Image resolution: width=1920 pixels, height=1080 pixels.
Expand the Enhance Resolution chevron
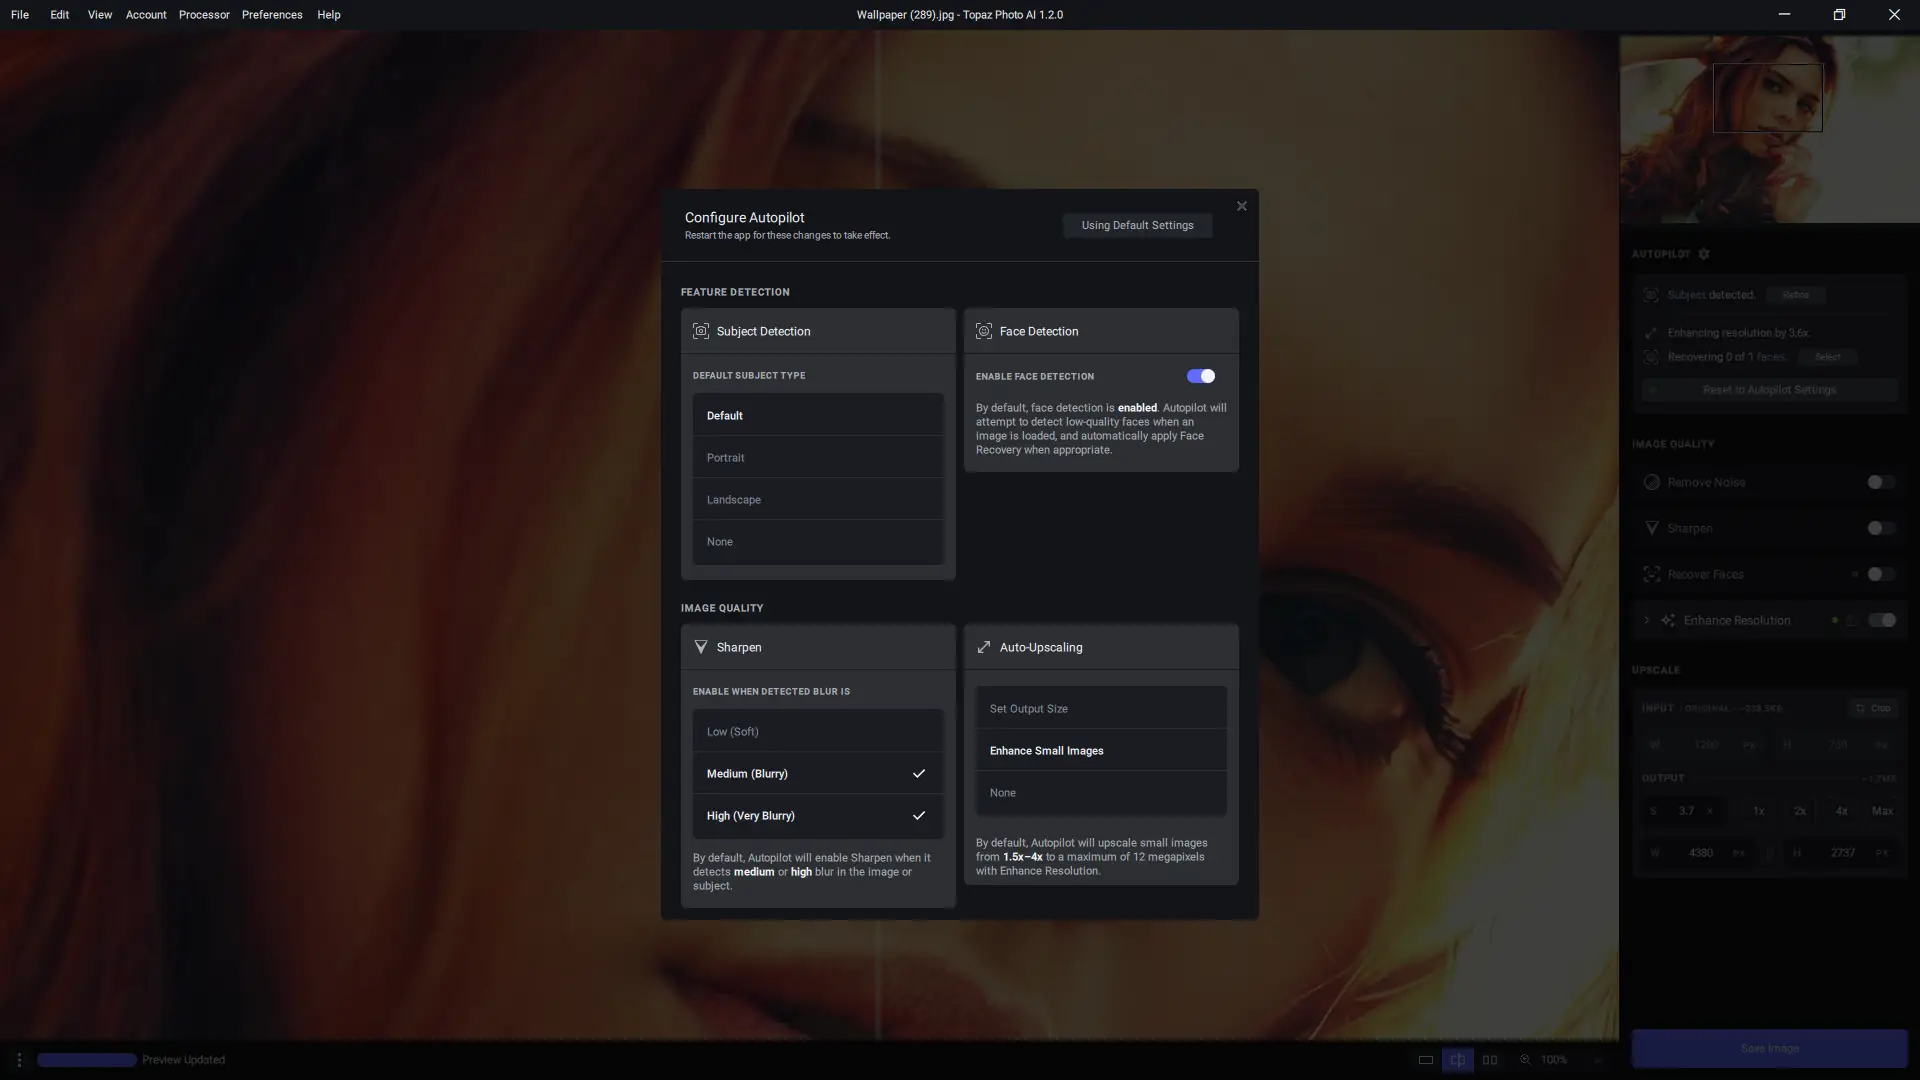[x=1646, y=620]
